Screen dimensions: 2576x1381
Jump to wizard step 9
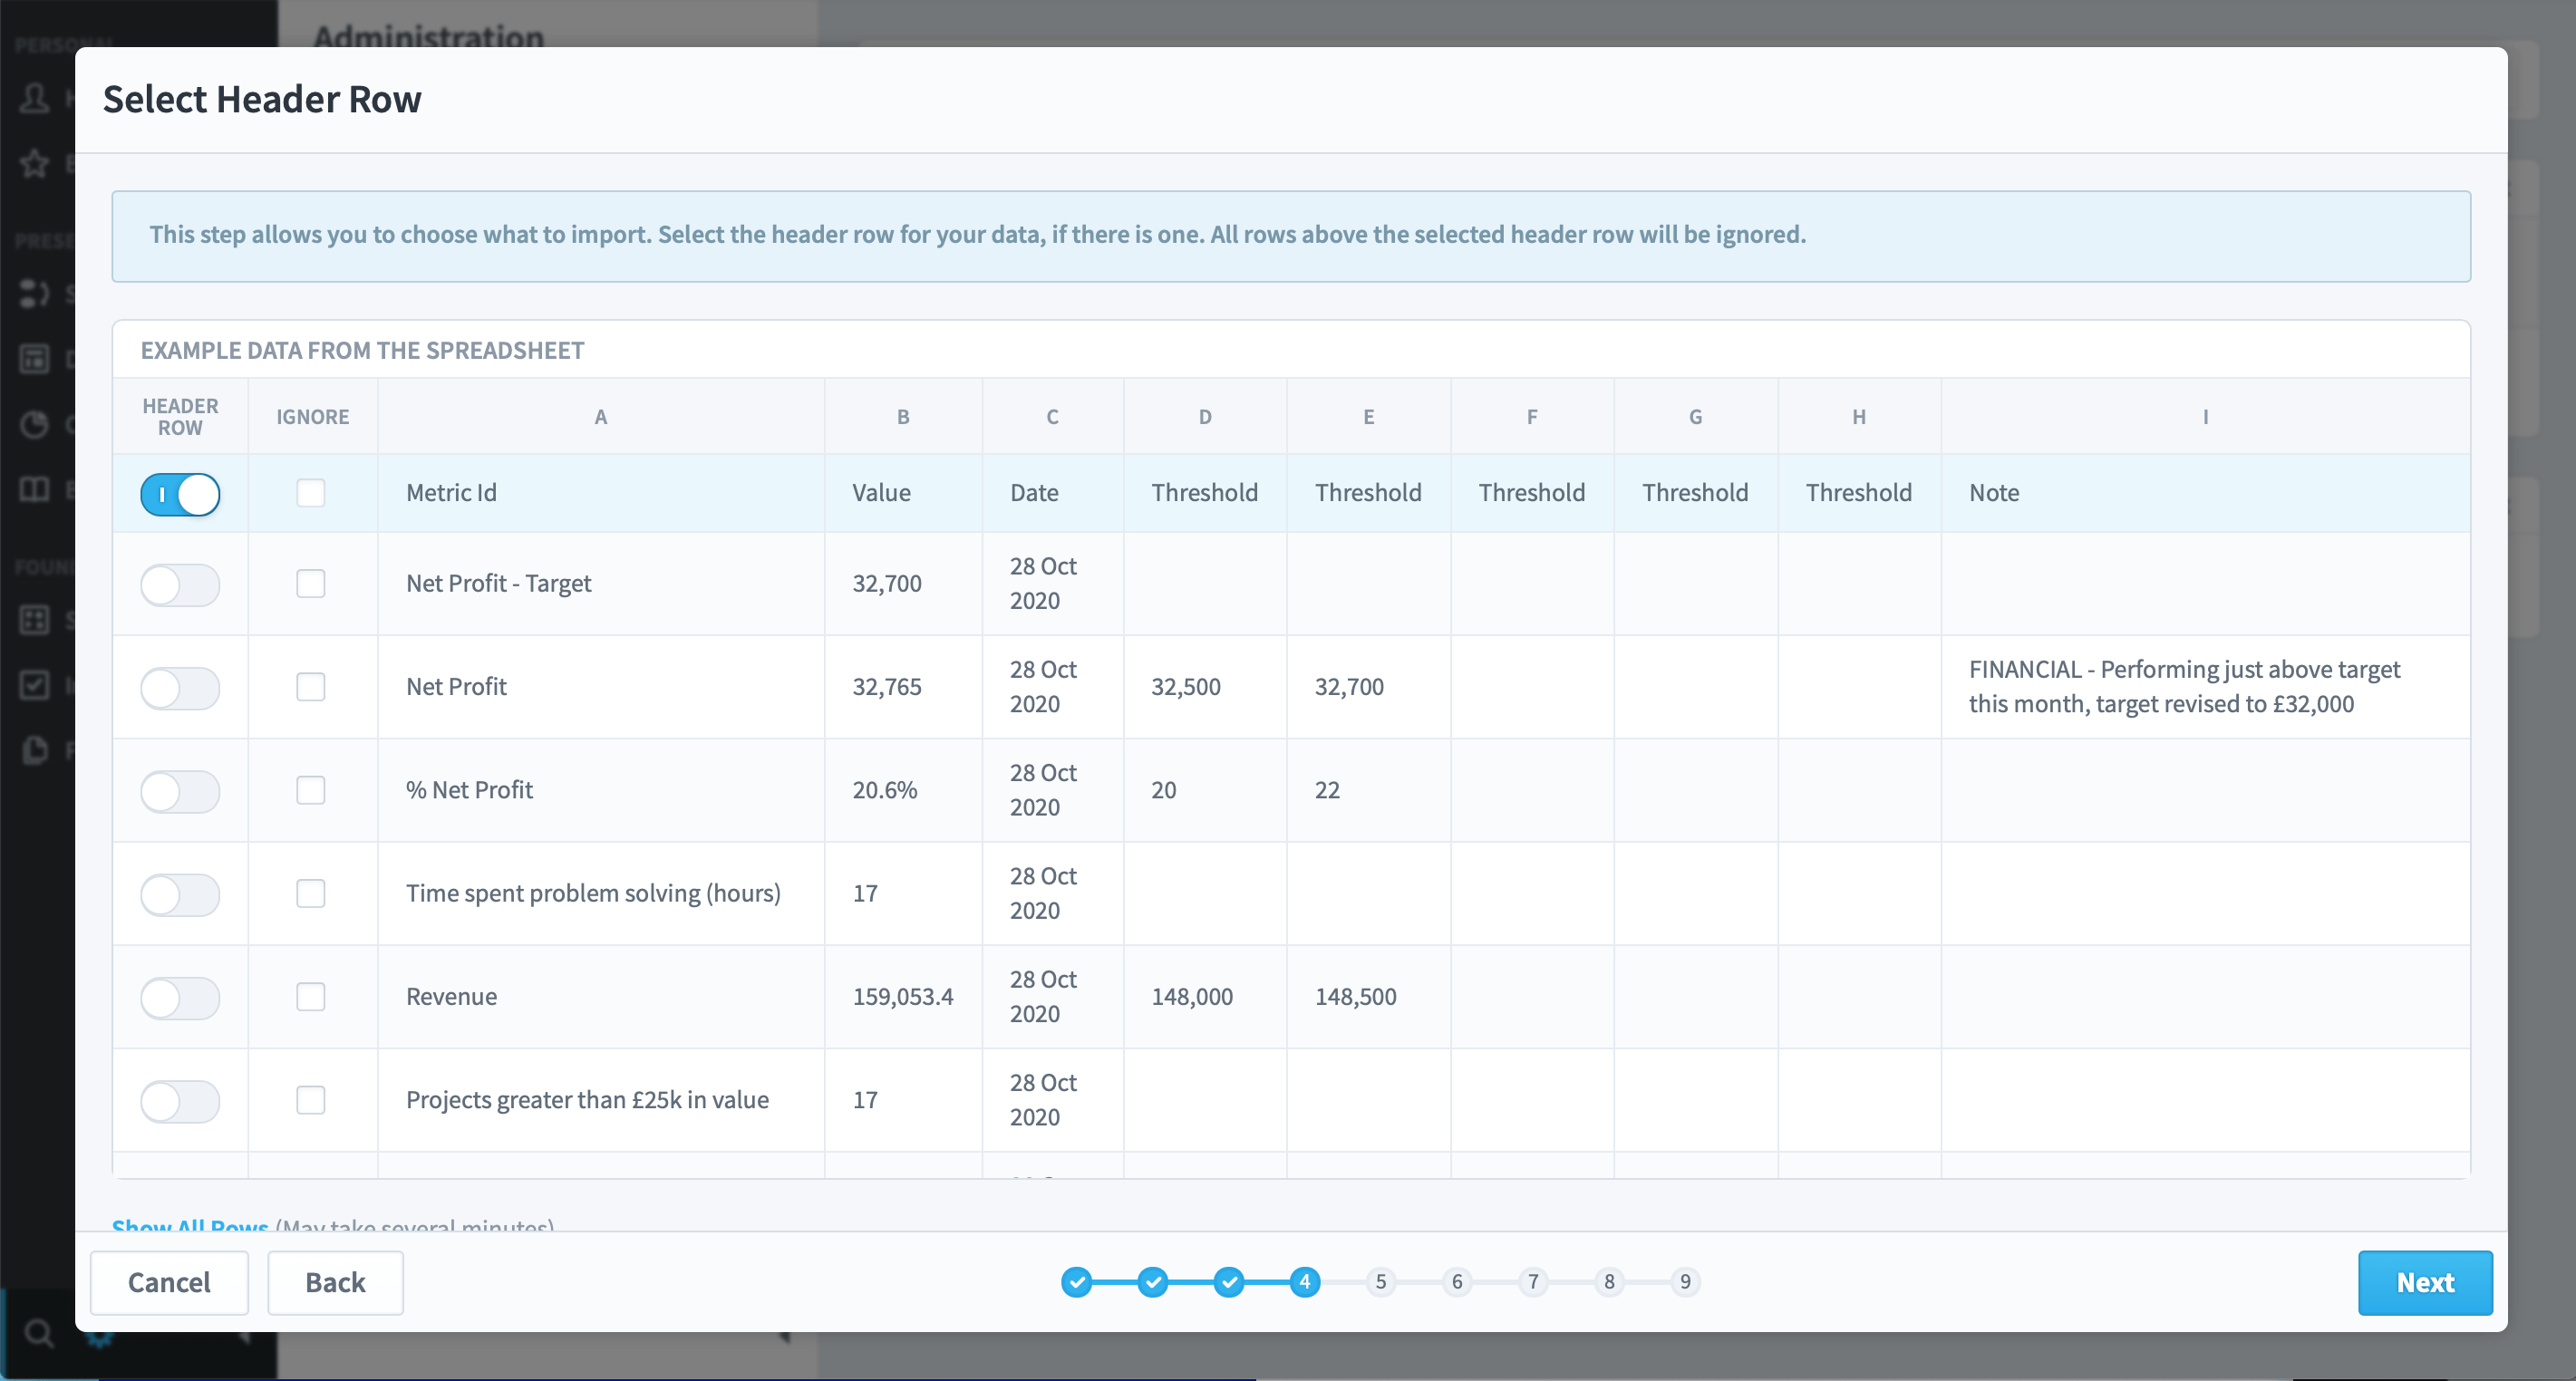(x=1685, y=1281)
